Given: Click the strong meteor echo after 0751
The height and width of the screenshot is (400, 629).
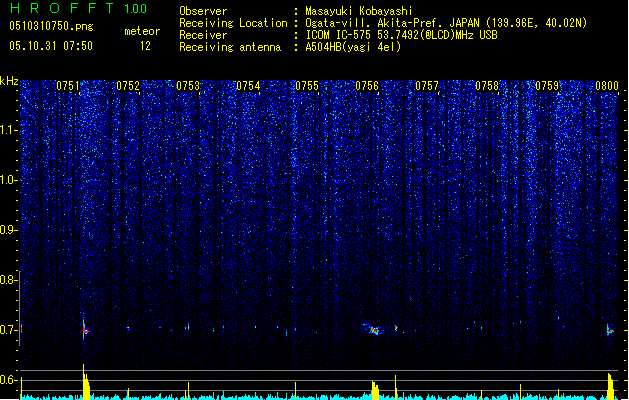Looking at the screenshot, I should (x=85, y=330).
